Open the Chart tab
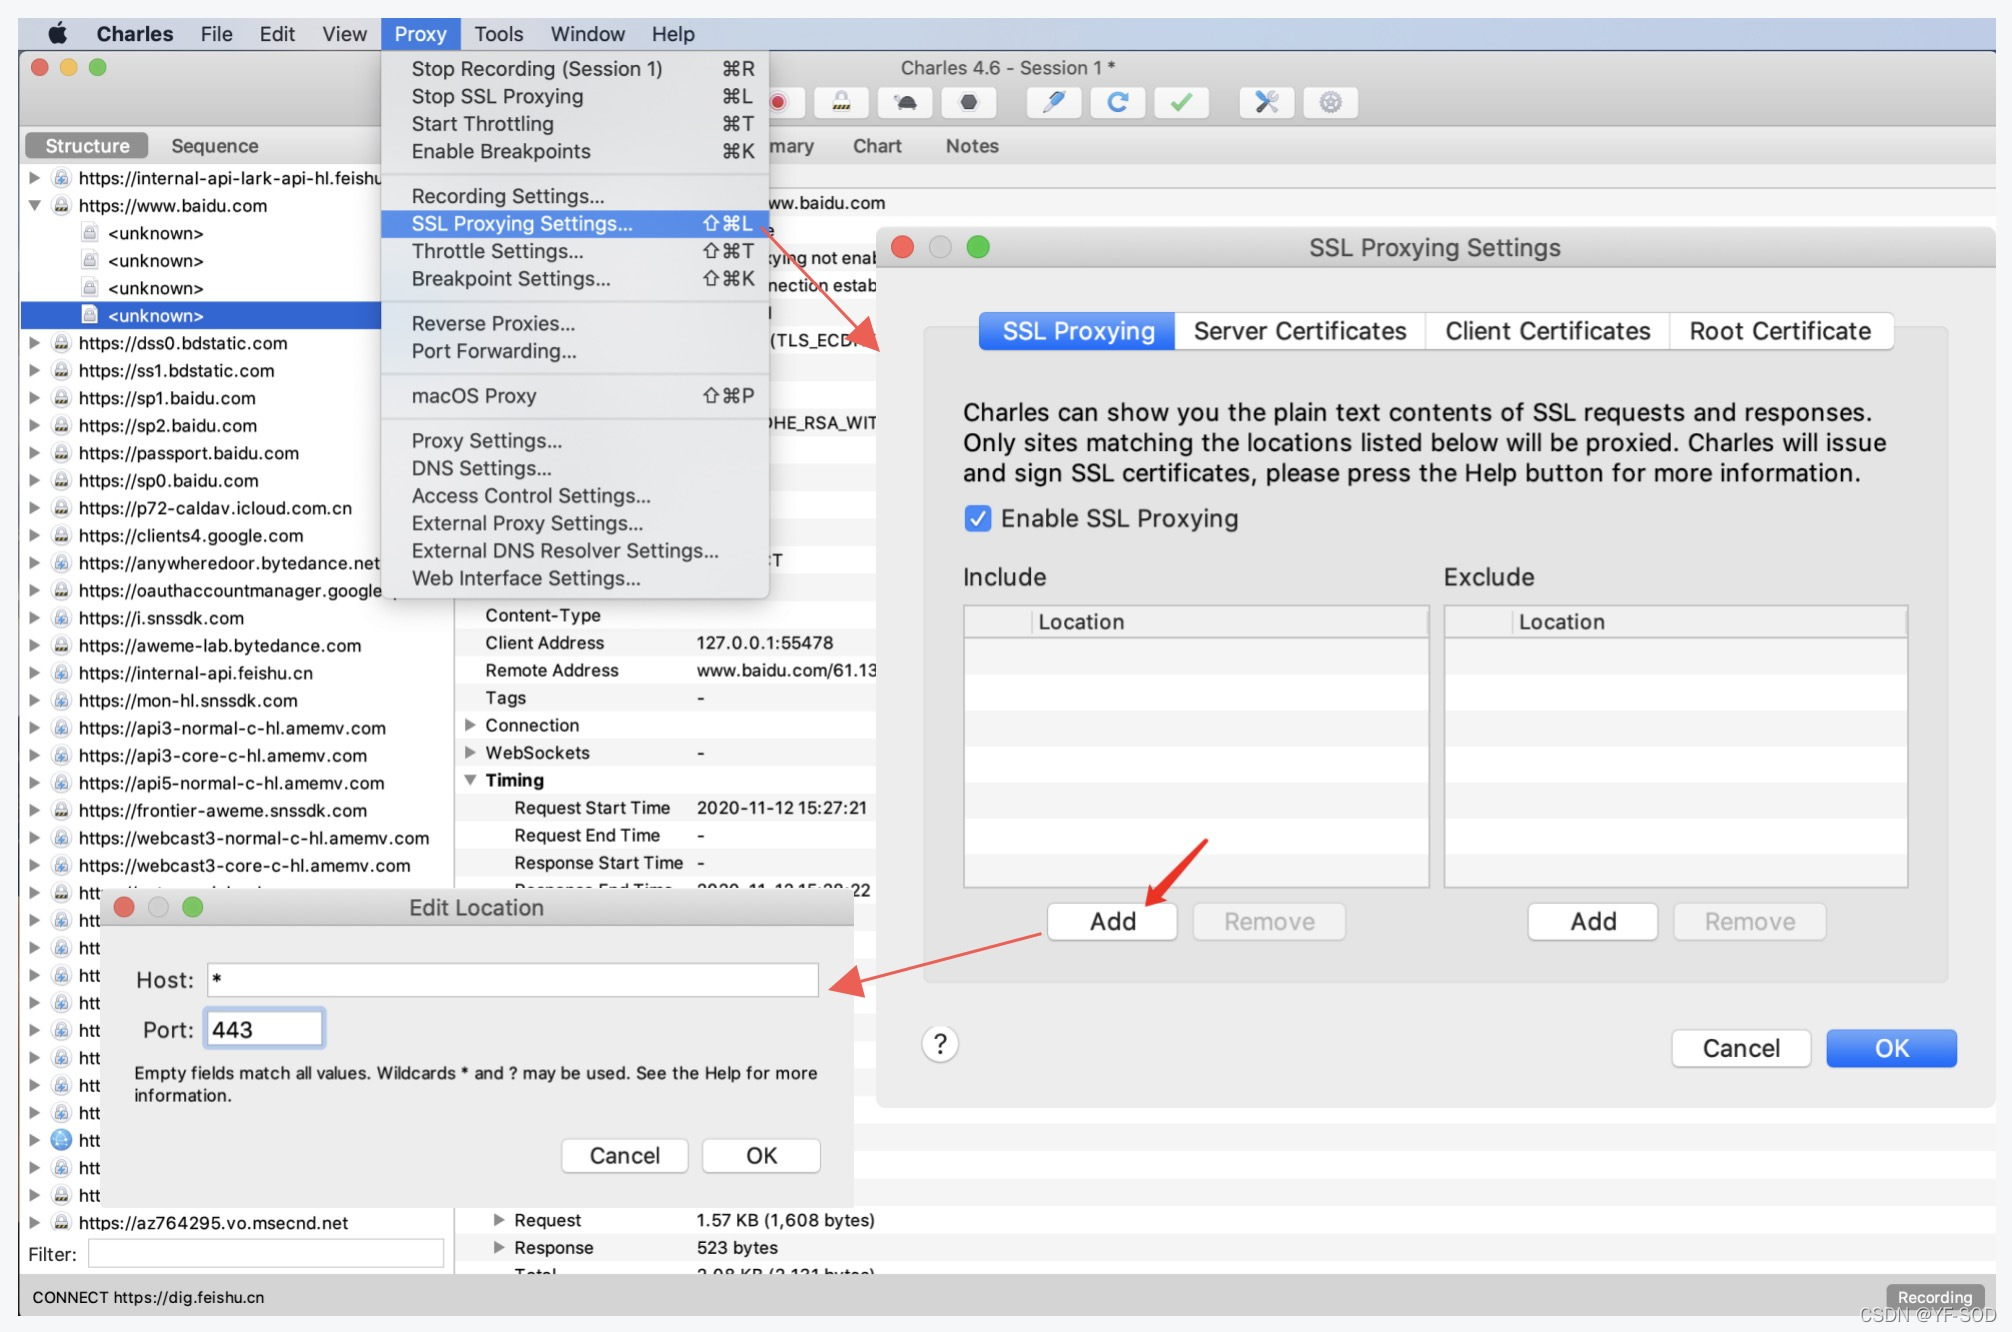This screenshot has height=1332, width=2012. [877, 146]
